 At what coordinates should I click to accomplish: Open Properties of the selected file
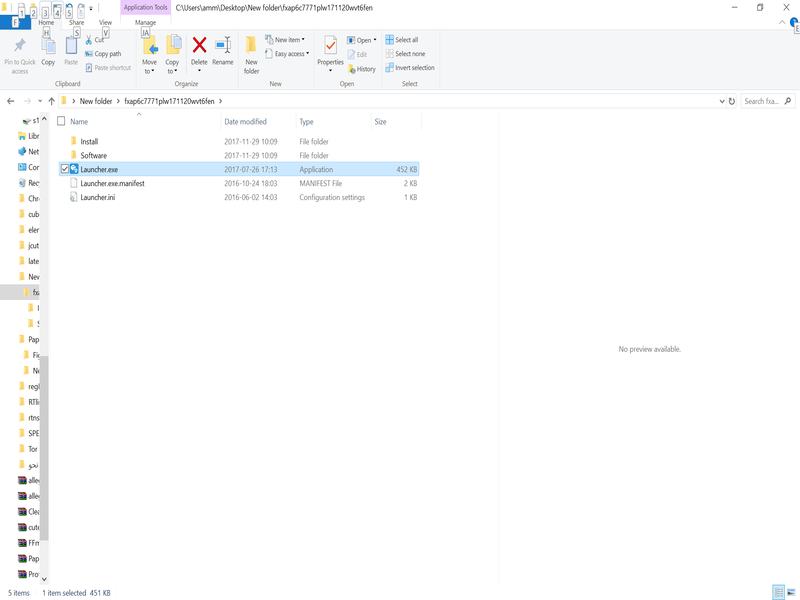330,50
